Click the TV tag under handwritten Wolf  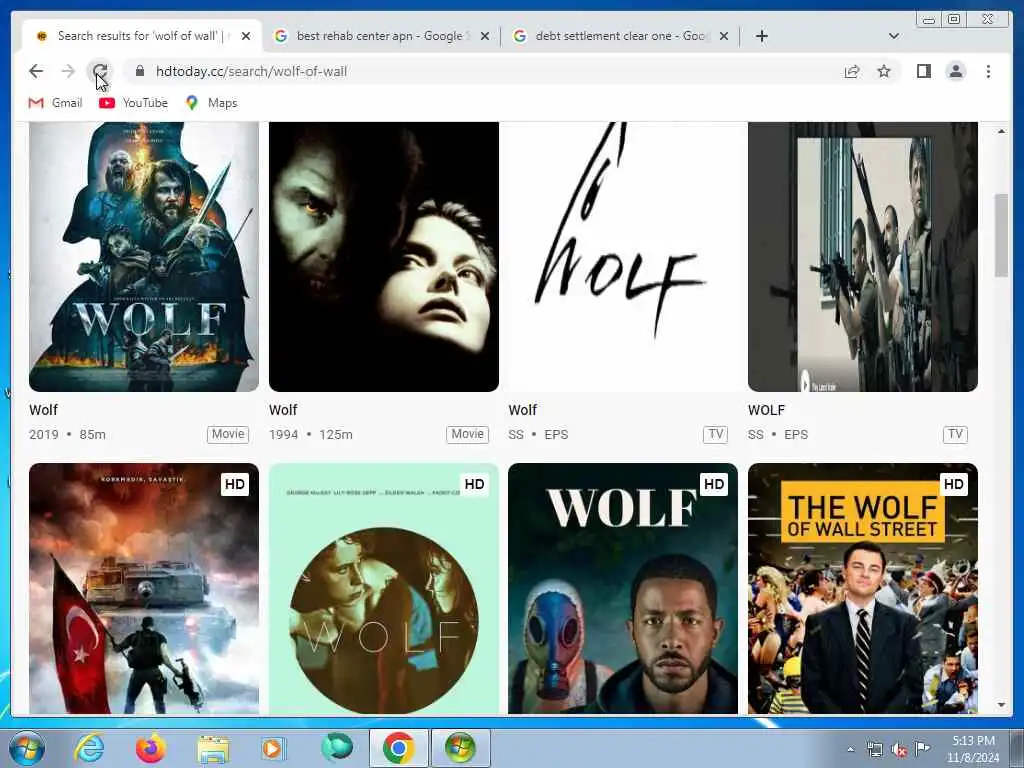point(716,434)
